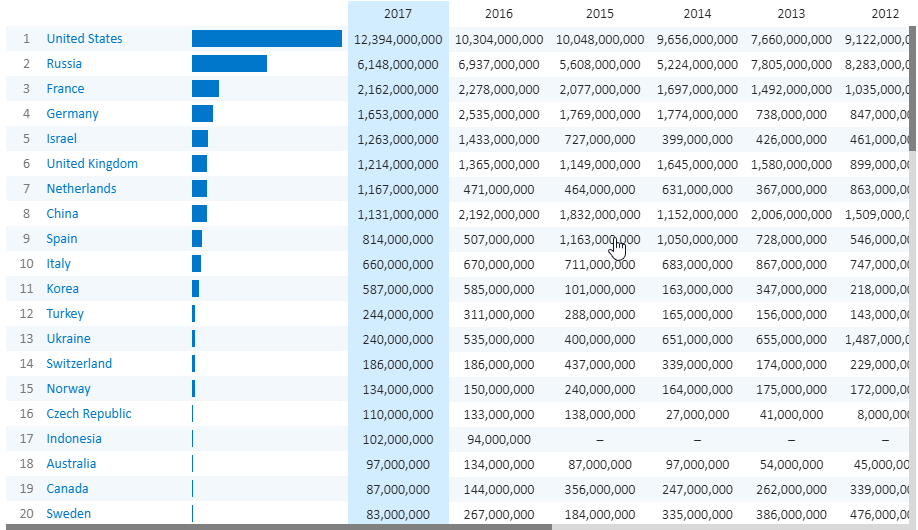The height and width of the screenshot is (530, 918).
Task: Click the 1,214,000,000 value for United Kingdom
Action: (398, 165)
